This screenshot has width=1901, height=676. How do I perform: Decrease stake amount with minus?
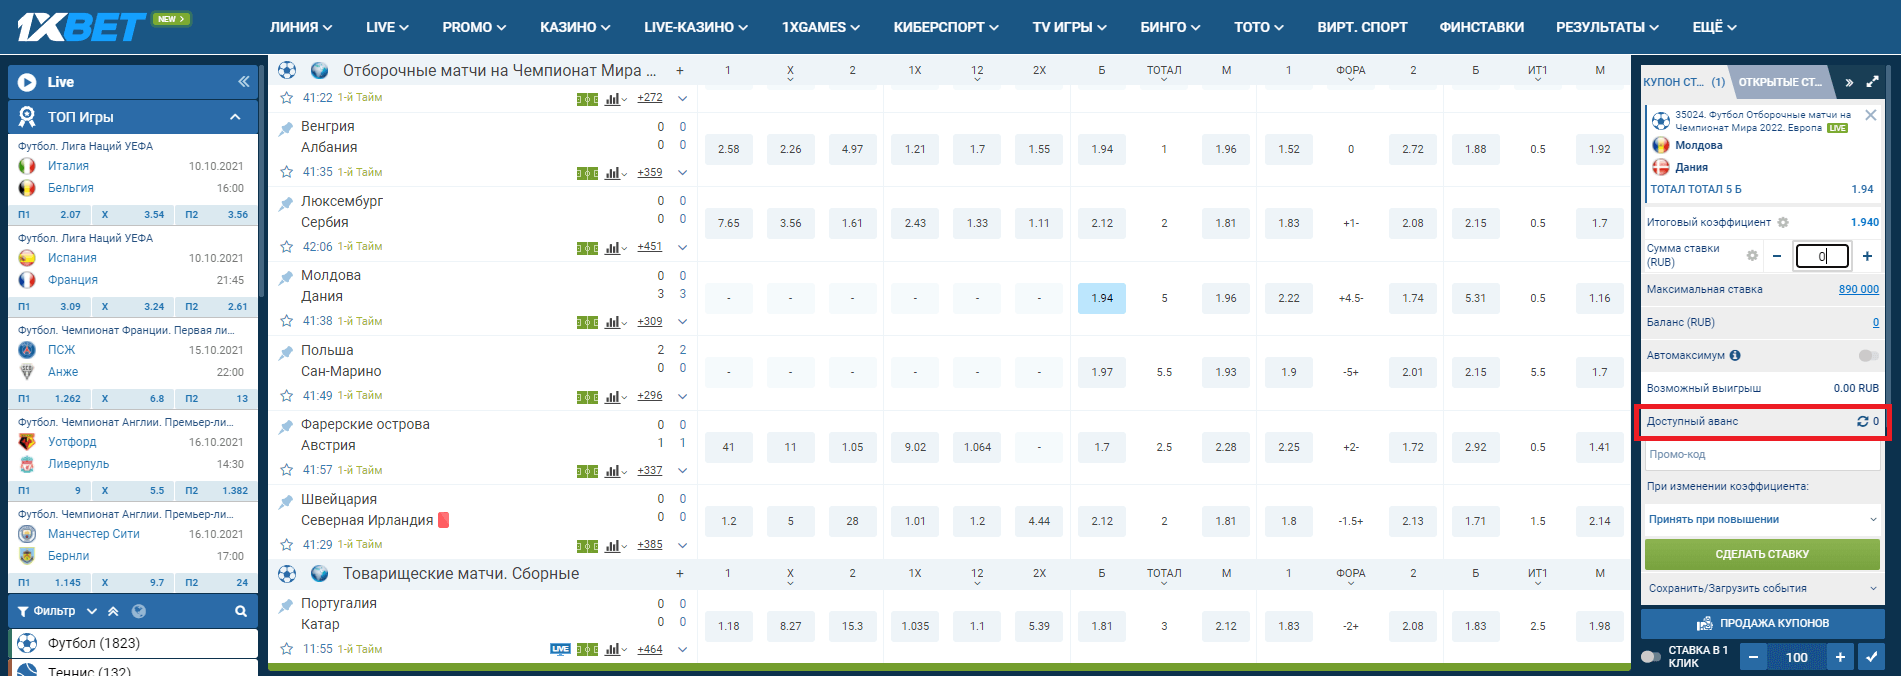[x=1777, y=256]
